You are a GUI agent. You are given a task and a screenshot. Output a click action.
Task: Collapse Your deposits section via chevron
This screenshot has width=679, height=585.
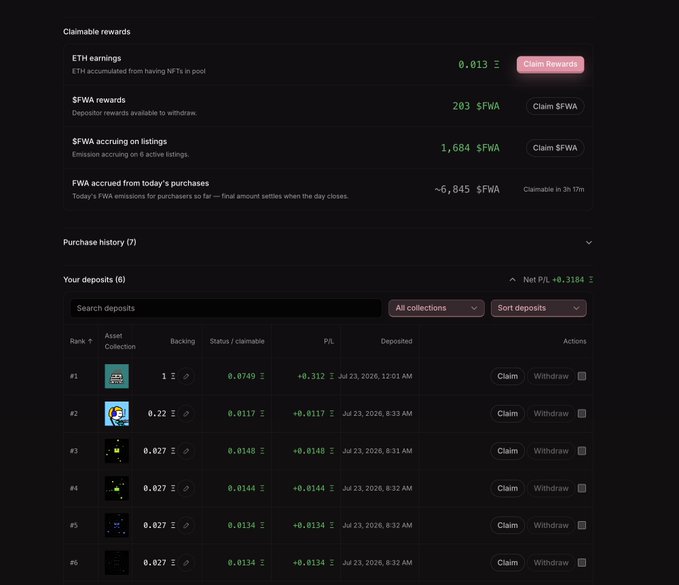[512, 280]
